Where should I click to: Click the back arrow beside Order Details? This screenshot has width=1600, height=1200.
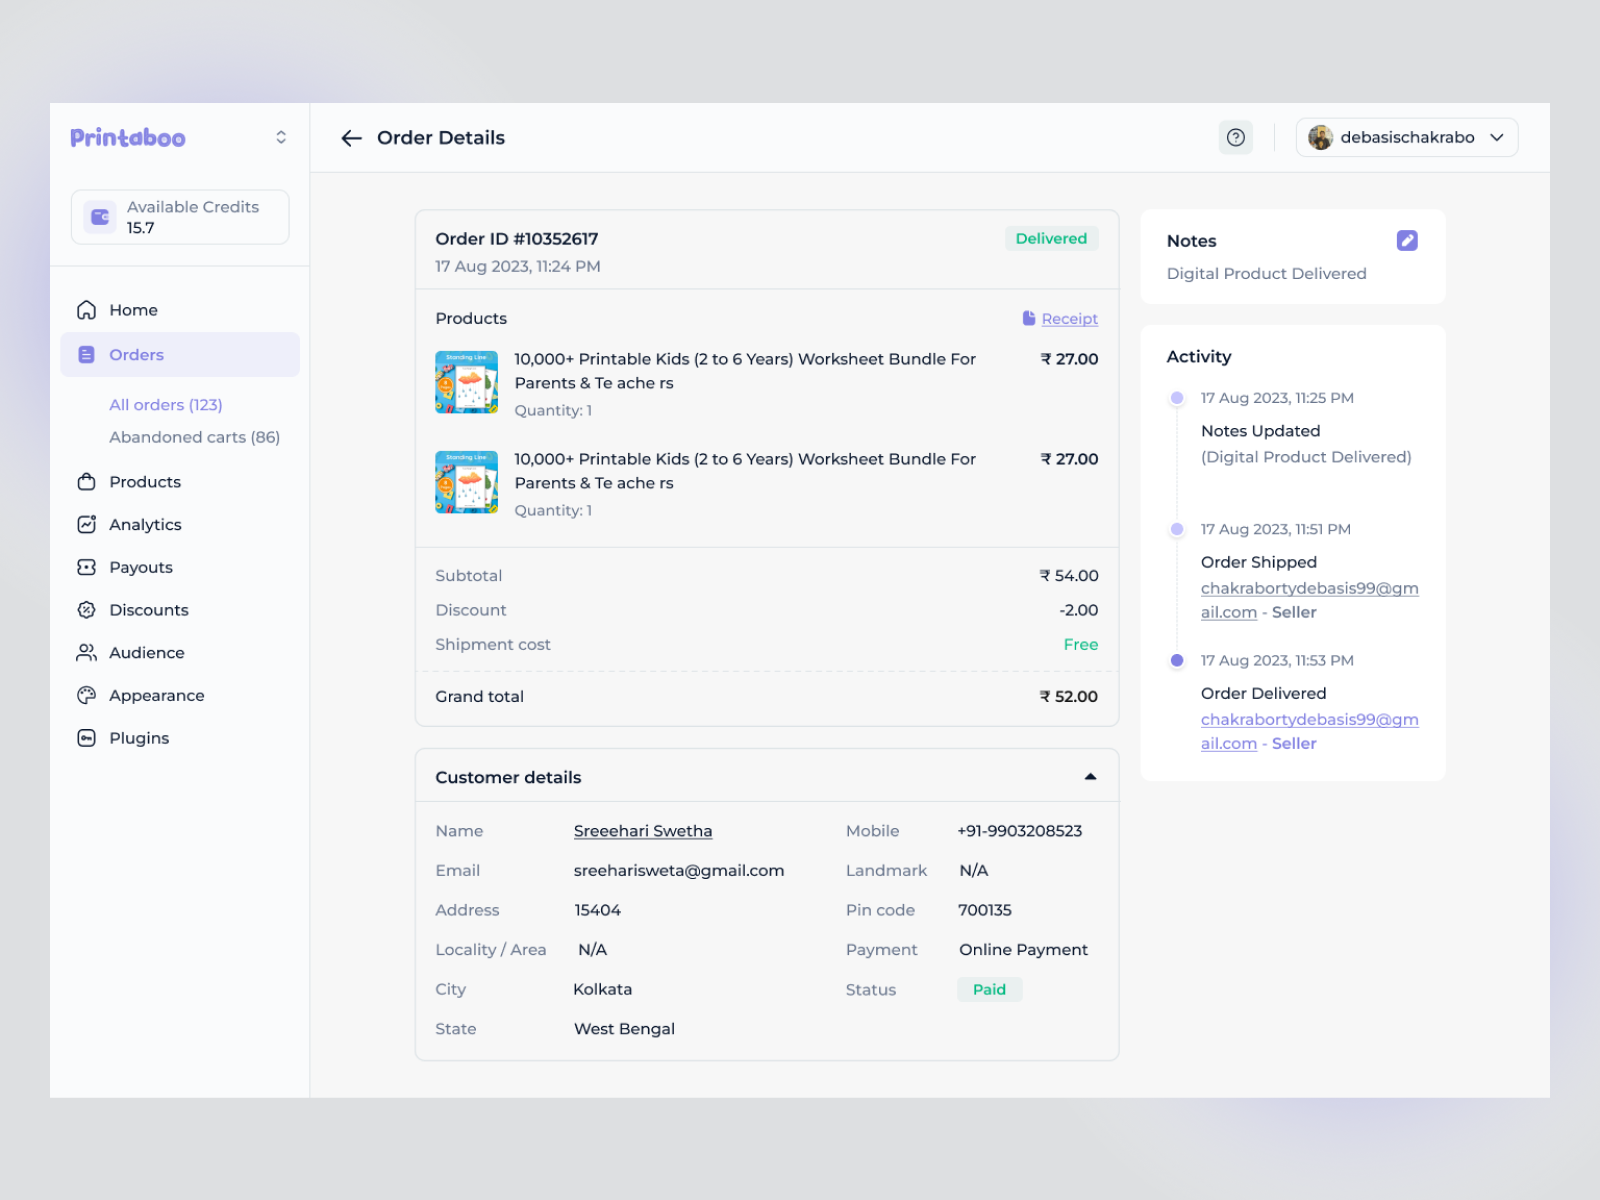click(x=352, y=138)
